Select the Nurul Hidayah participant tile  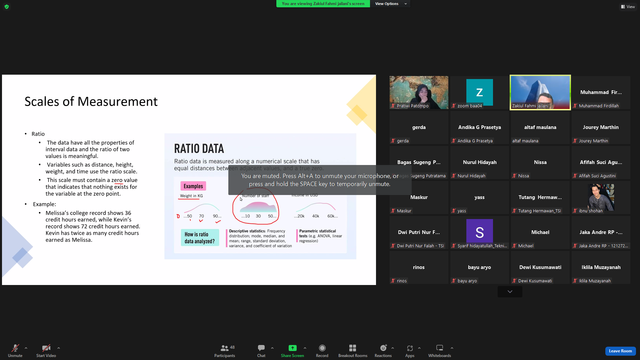[480, 162]
